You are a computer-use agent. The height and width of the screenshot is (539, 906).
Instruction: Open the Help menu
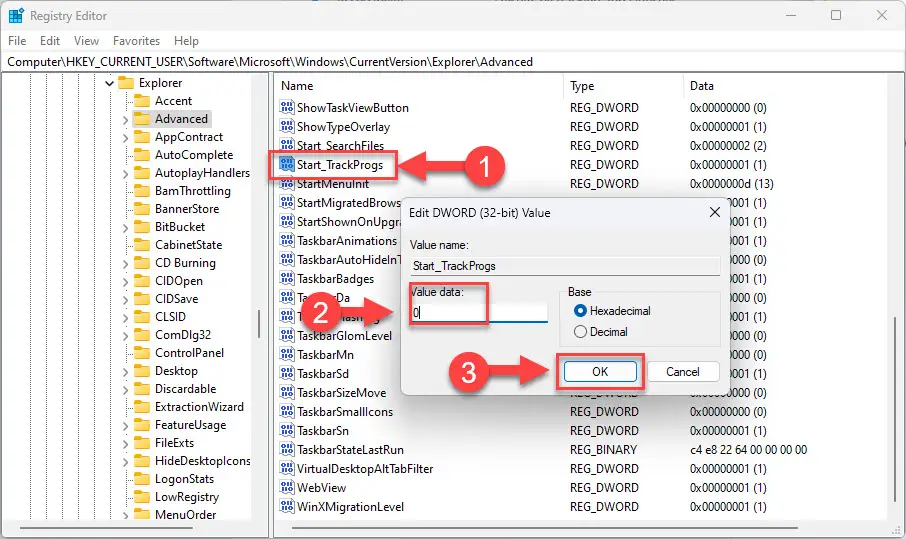[x=186, y=41]
